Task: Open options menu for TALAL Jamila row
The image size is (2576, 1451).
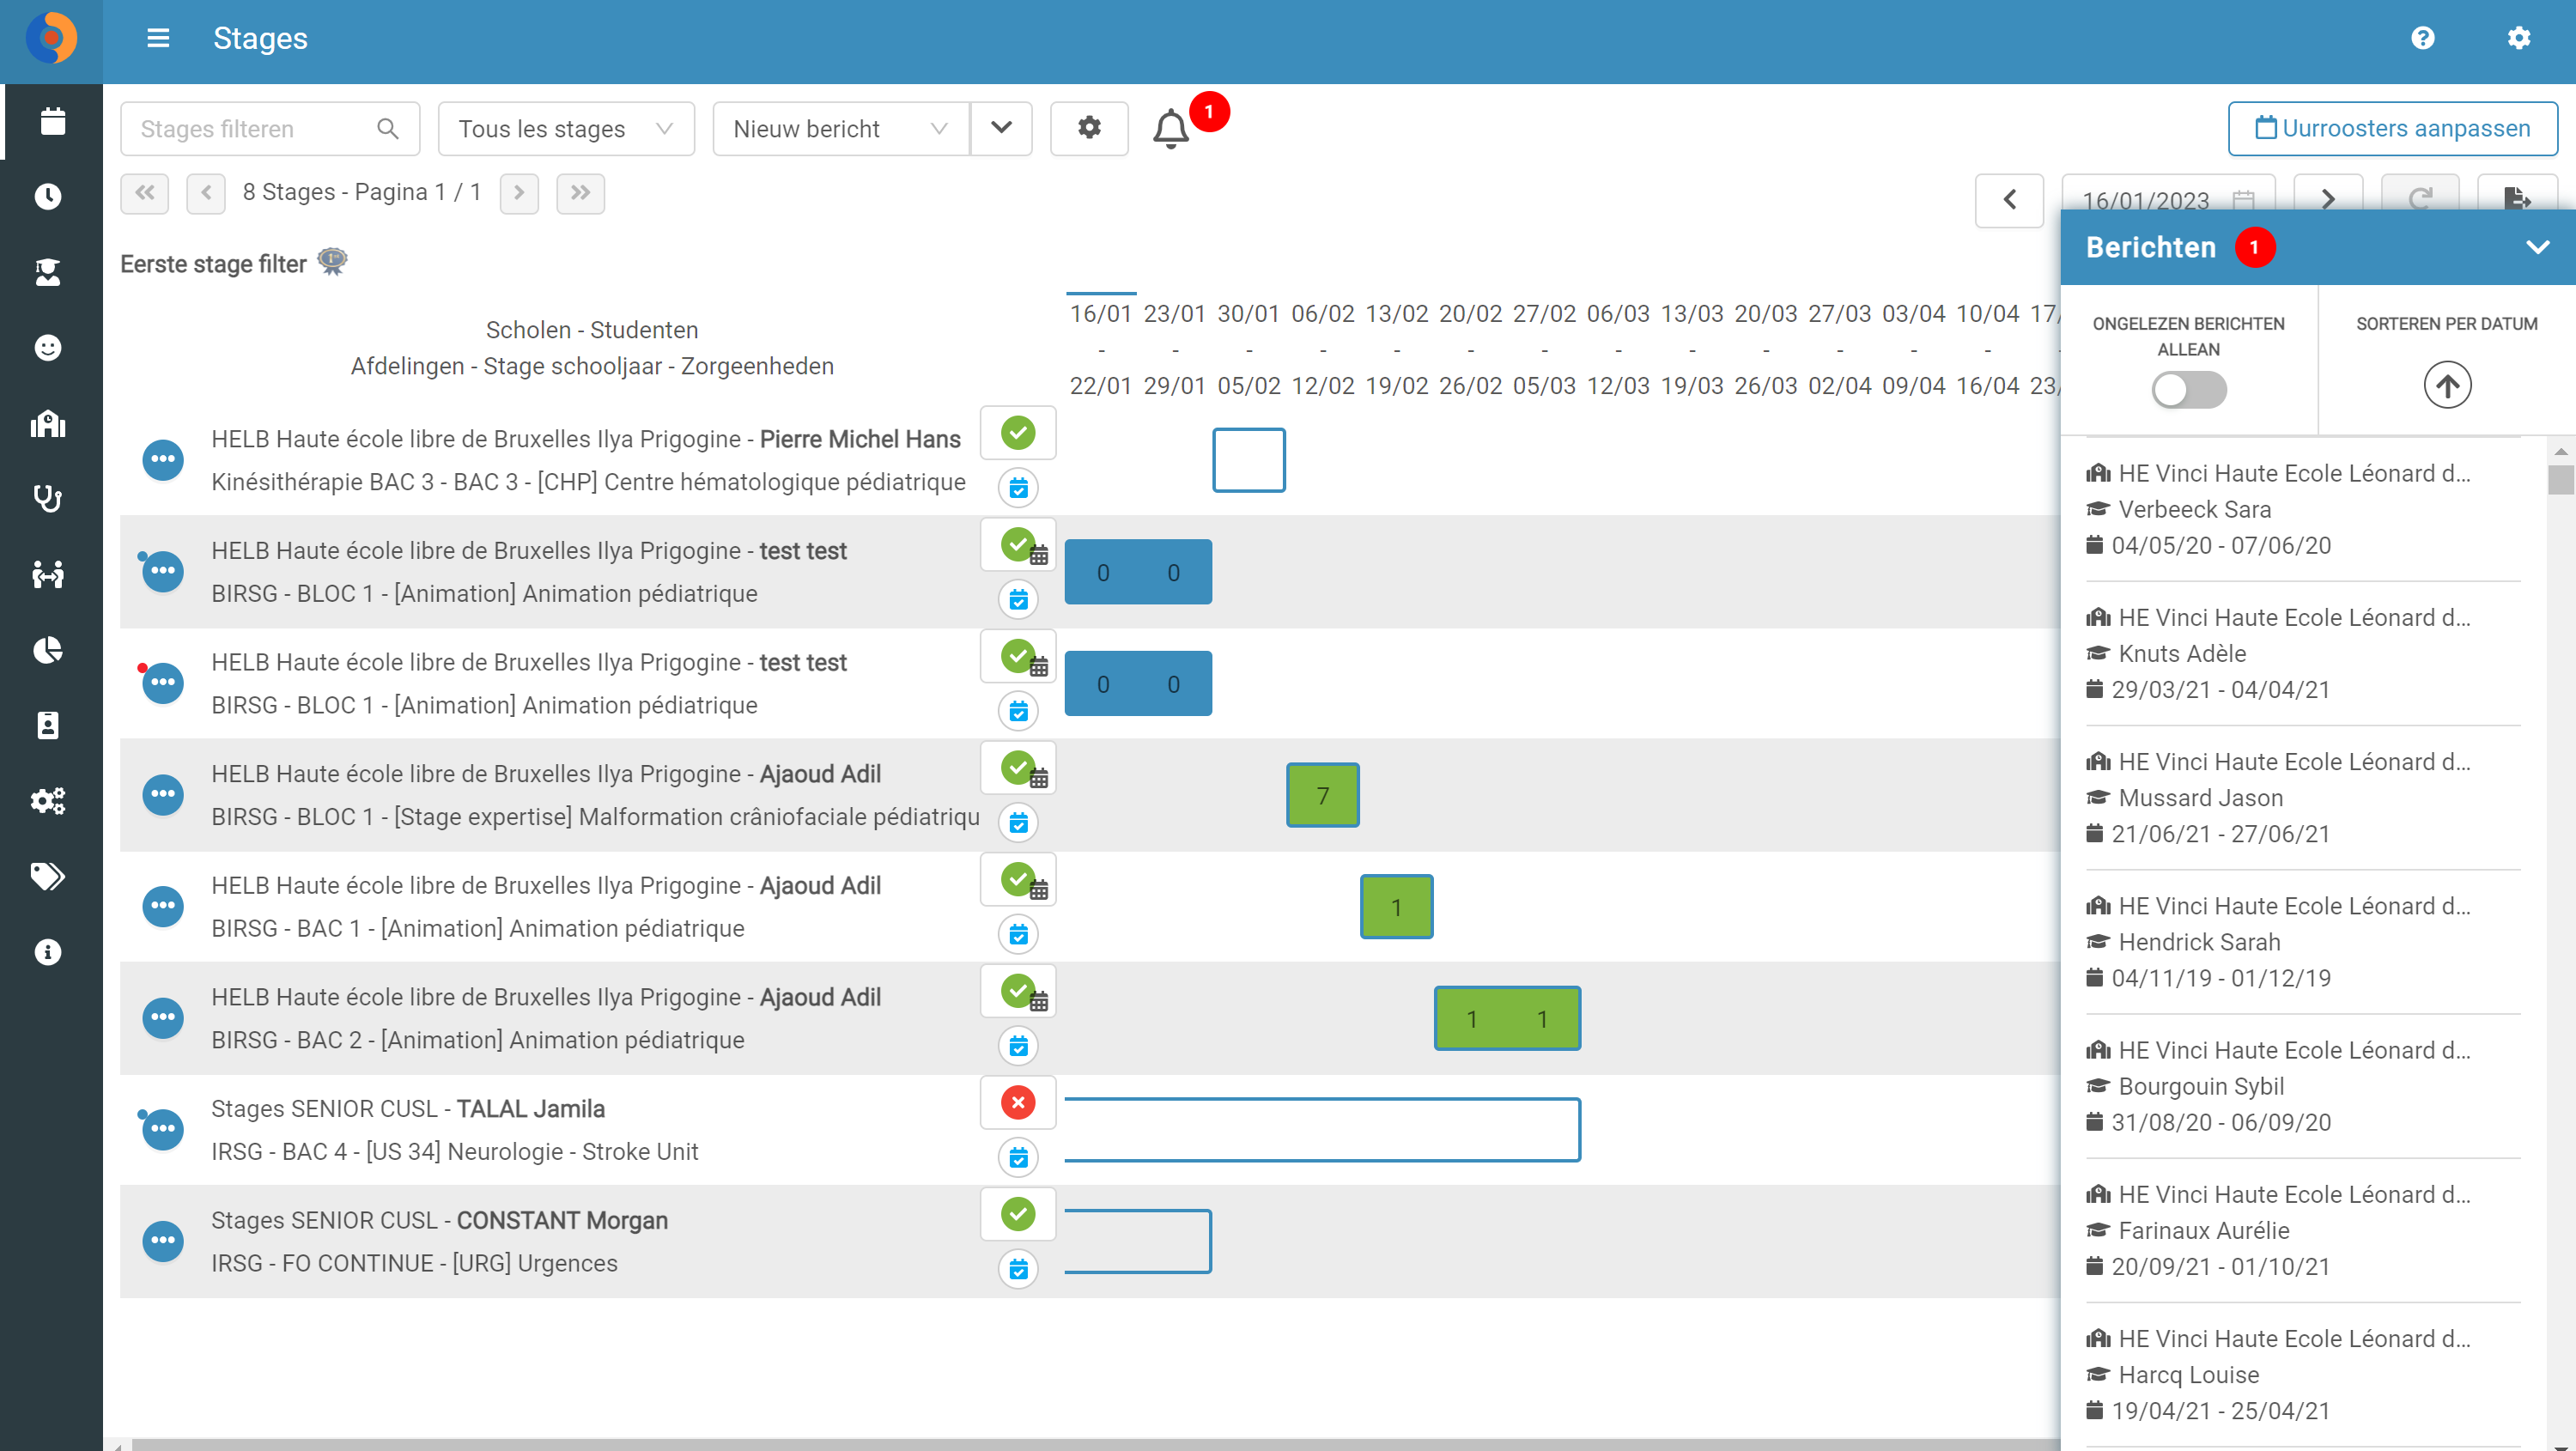Action: [x=163, y=1129]
